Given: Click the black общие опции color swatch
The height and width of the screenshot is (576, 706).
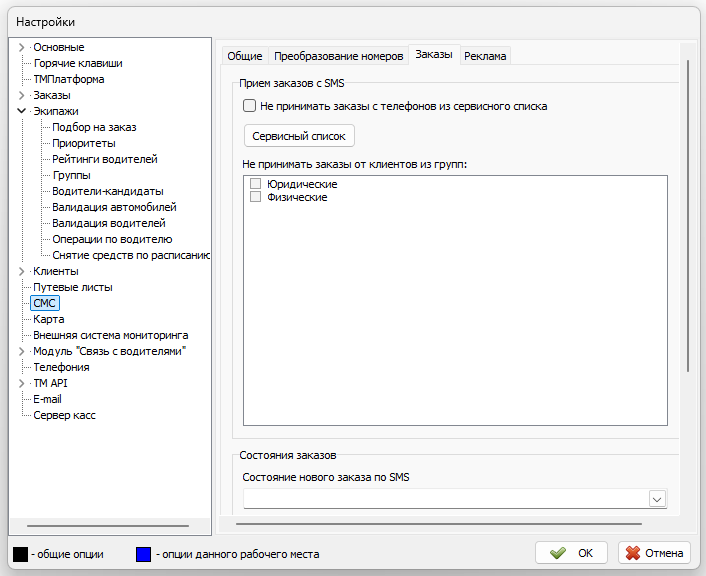Looking at the screenshot, I should click(20, 554).
